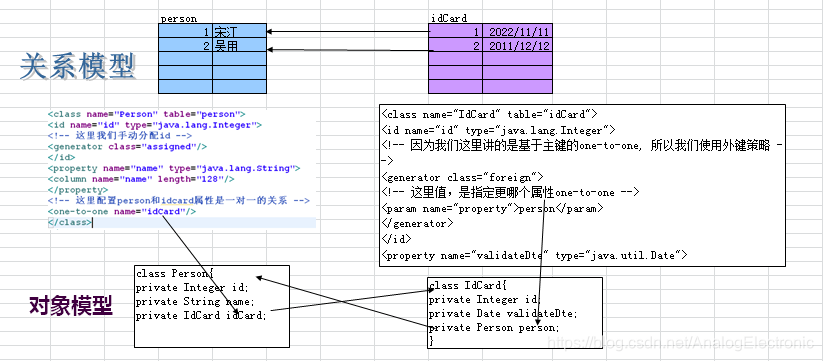Select comment 这里值，是指定更哪个属性one-to-one
823x361 pixels.
pos(510,193)
